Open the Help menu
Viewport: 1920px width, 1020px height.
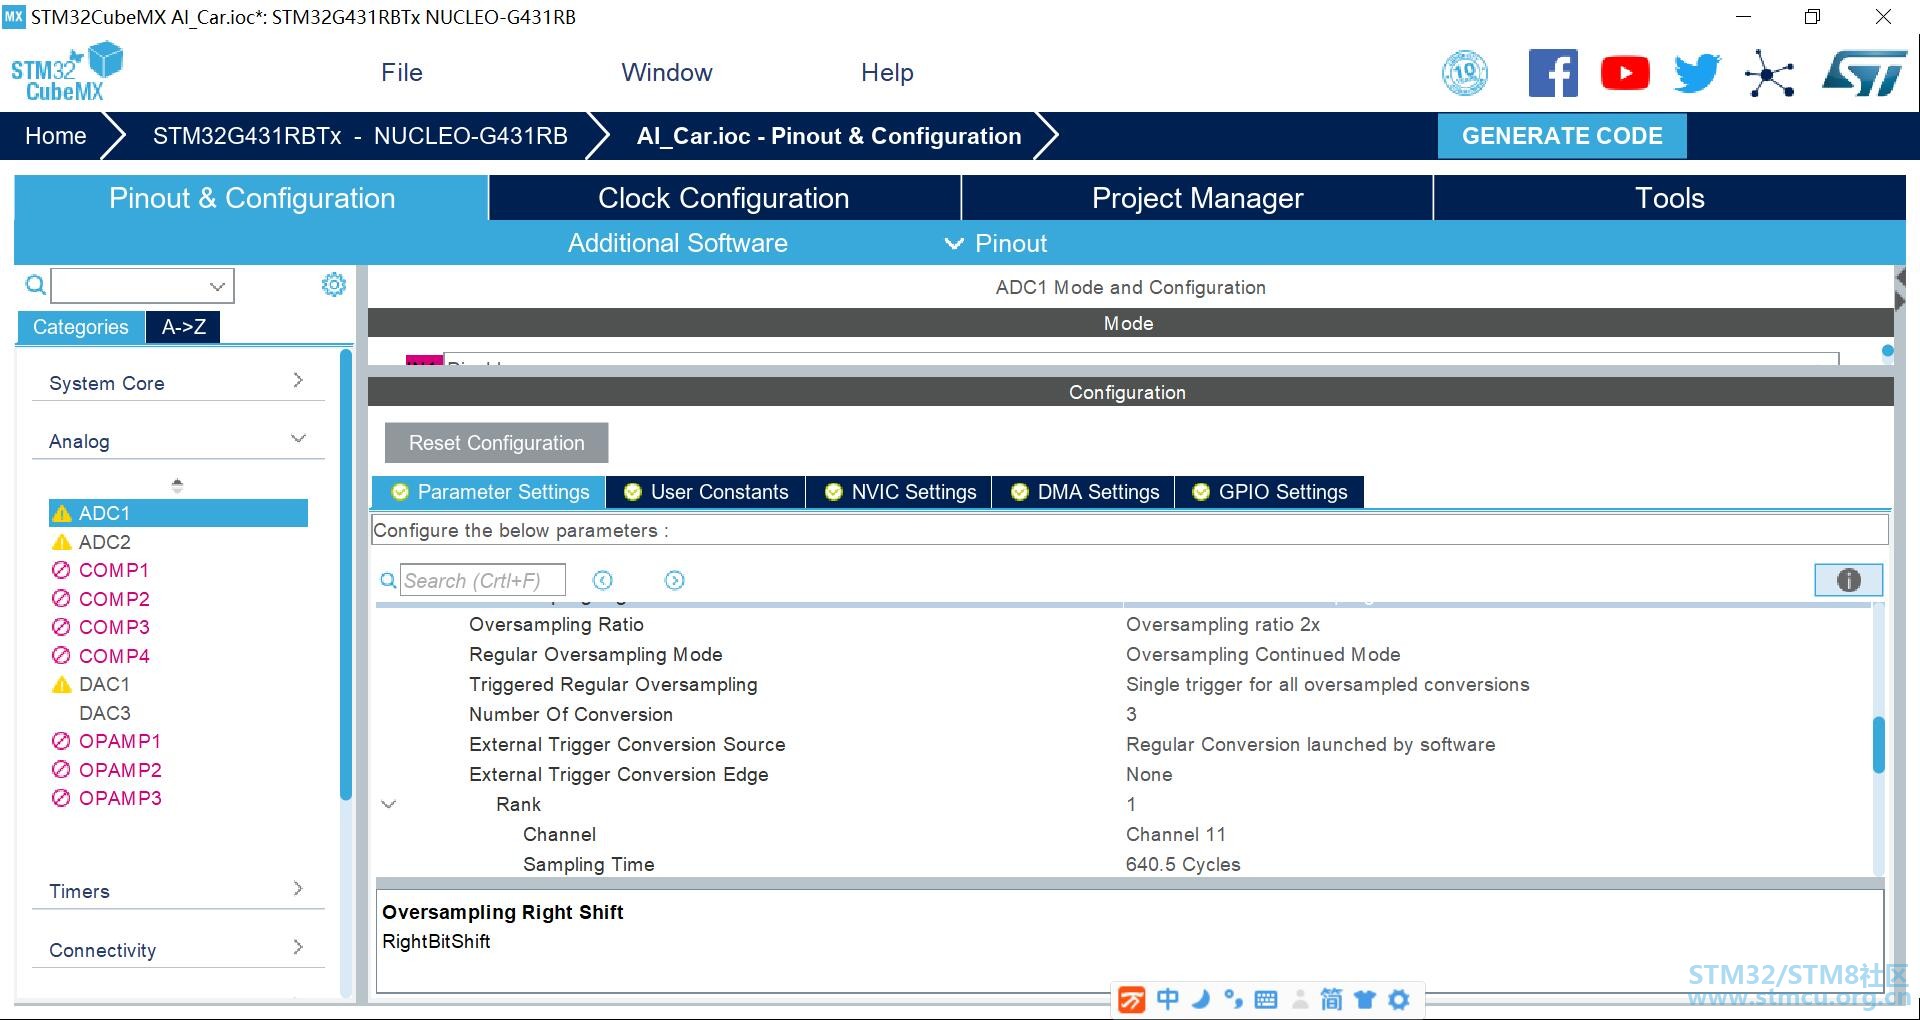[887, 73]
